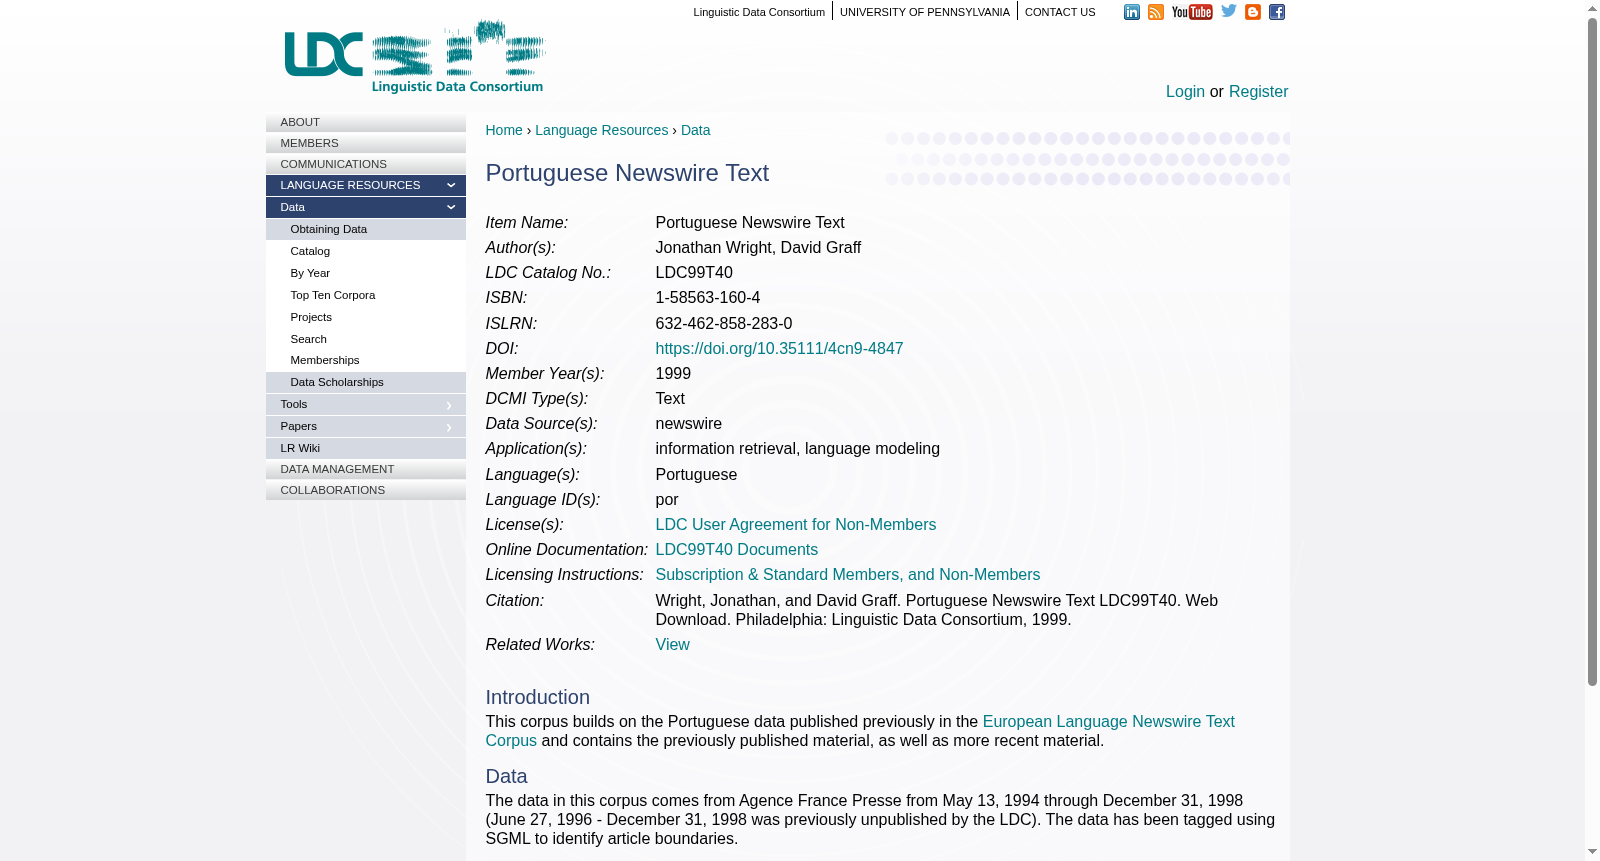Open Data Scholarships in sidebar

click(x=366, y=382)
